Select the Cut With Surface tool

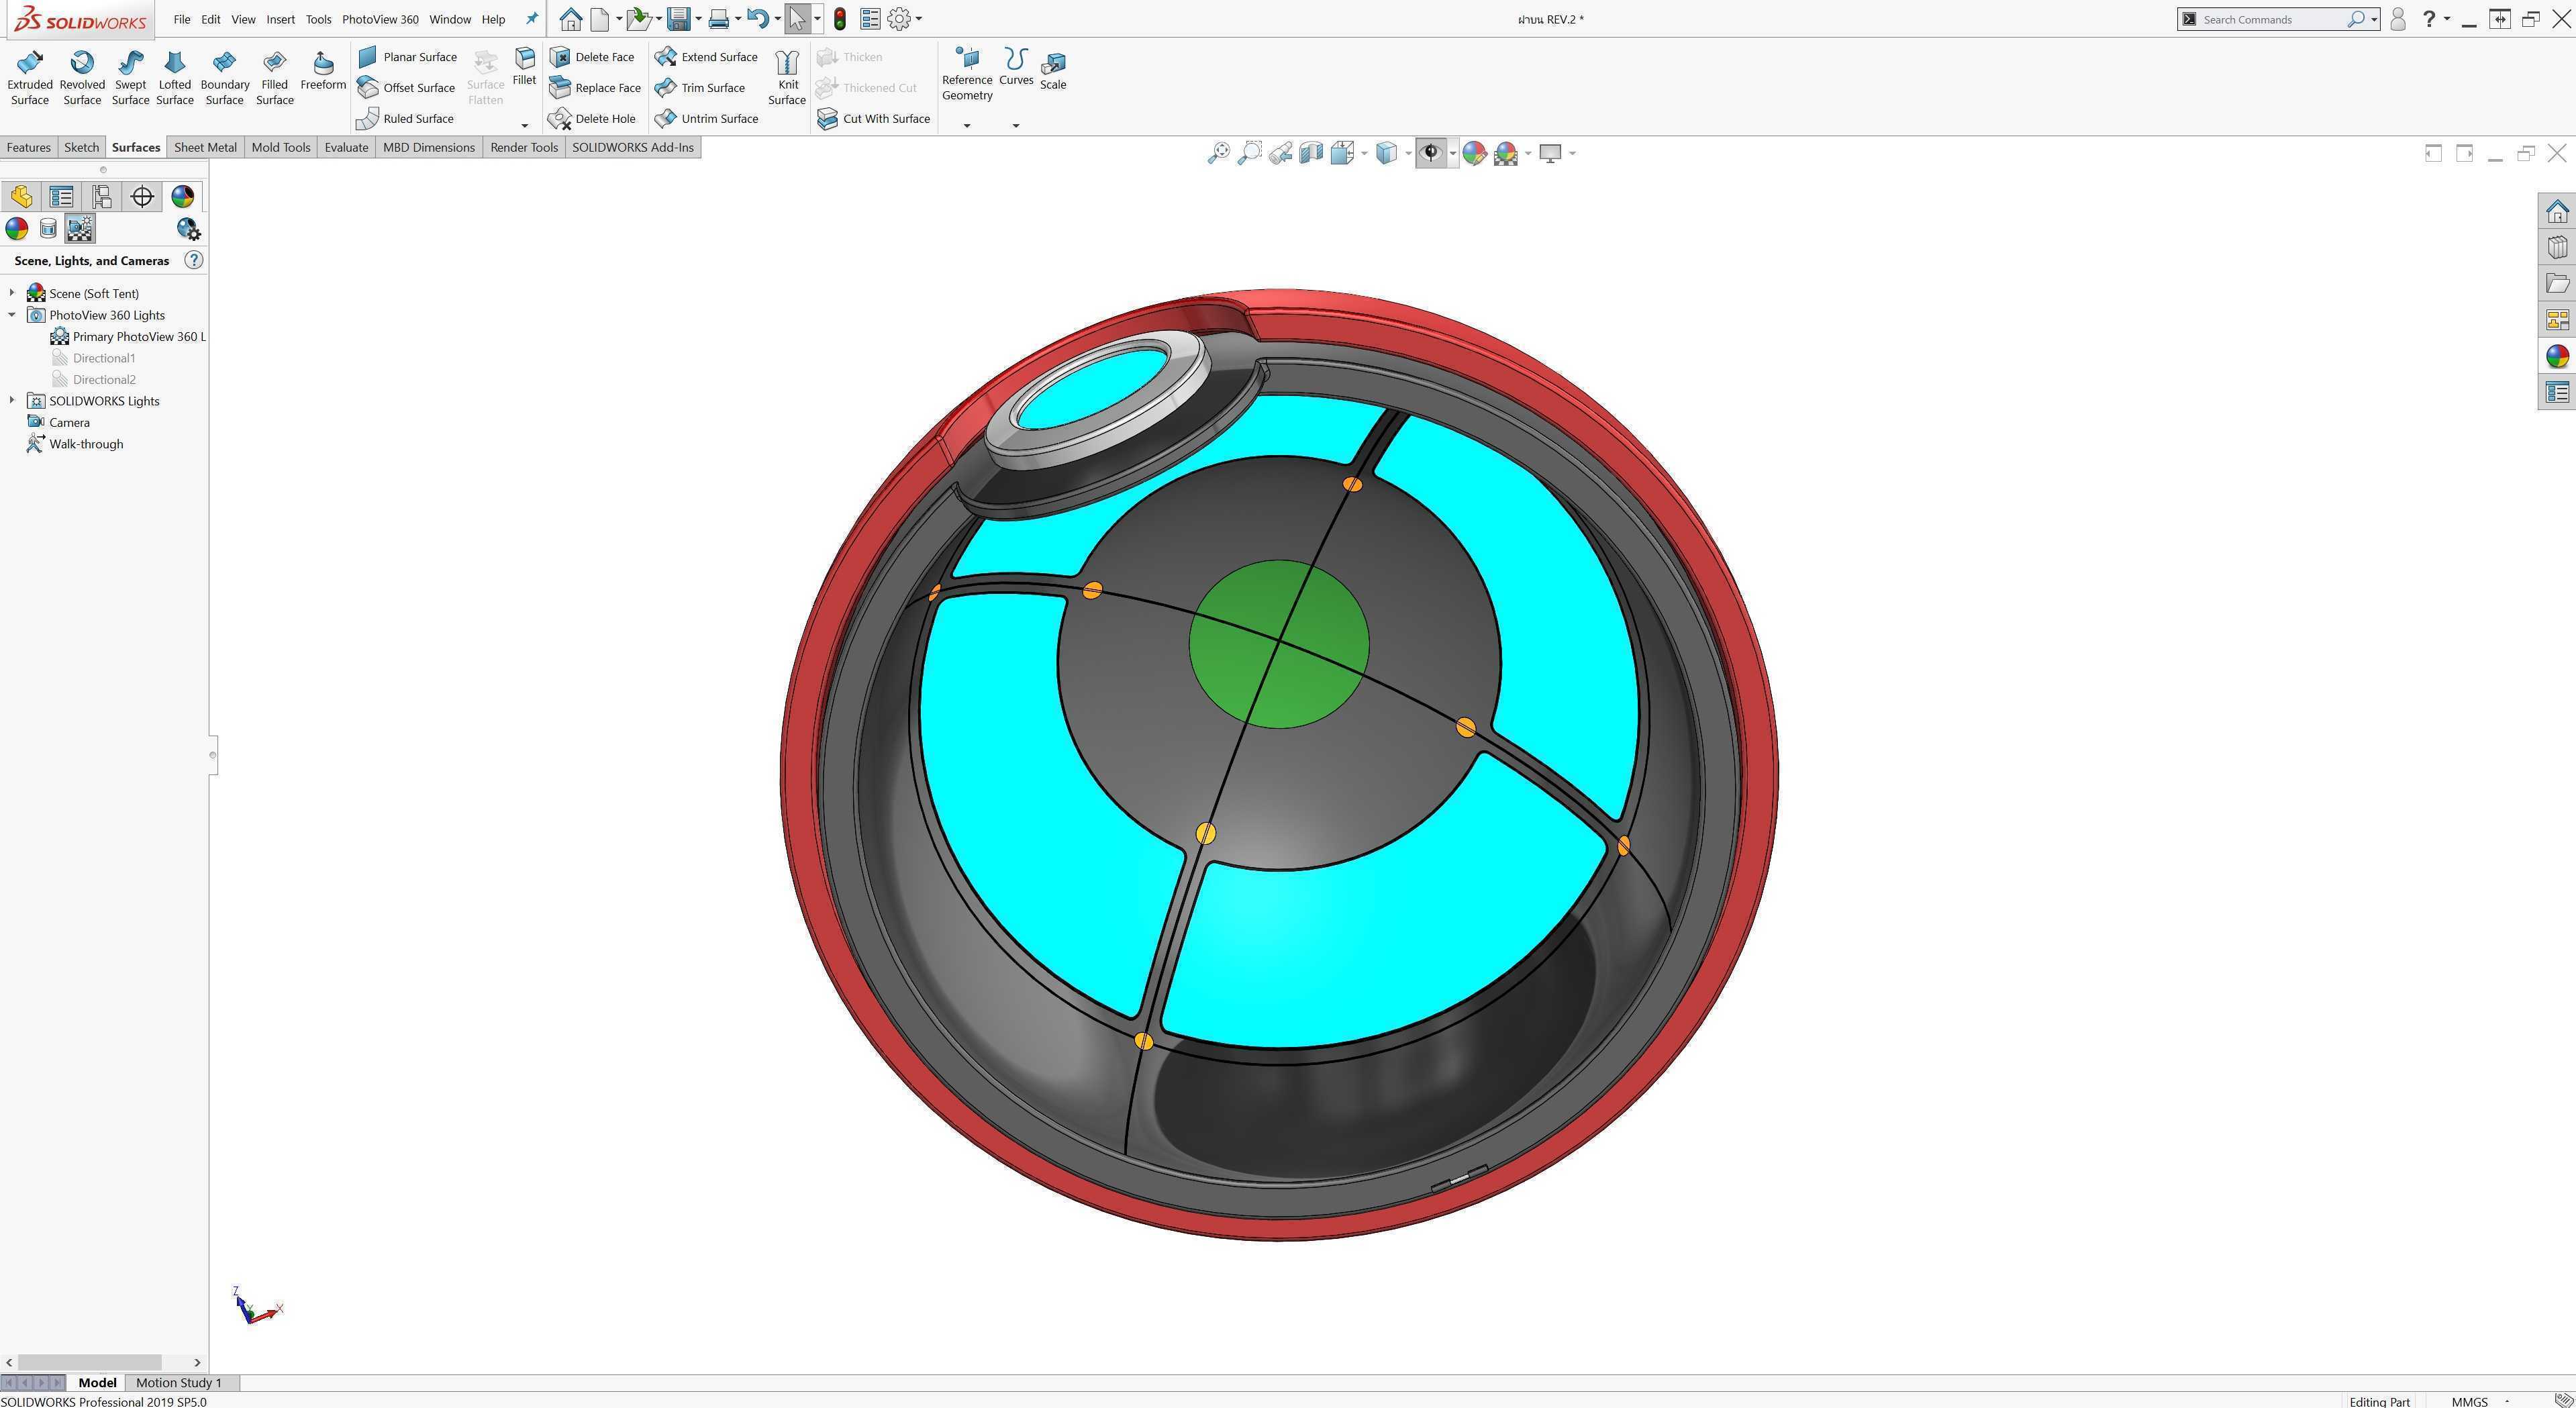pyautogui.click(x=874, y=119)
